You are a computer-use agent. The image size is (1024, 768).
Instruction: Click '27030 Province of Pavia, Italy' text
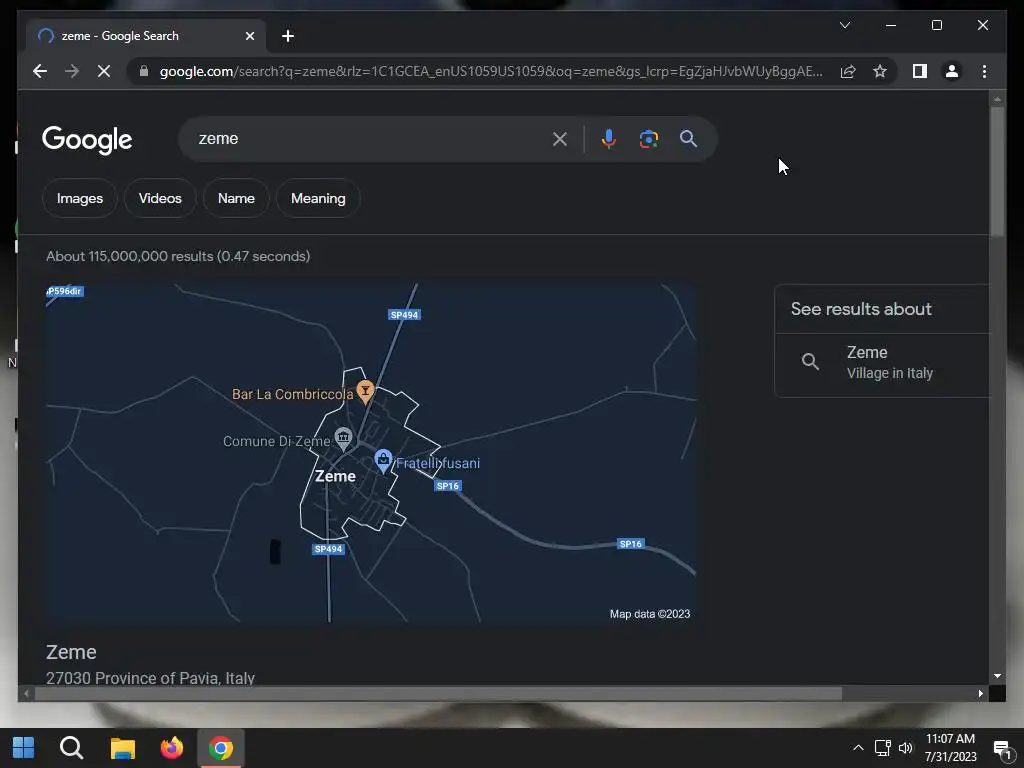[x=150, y=678]
